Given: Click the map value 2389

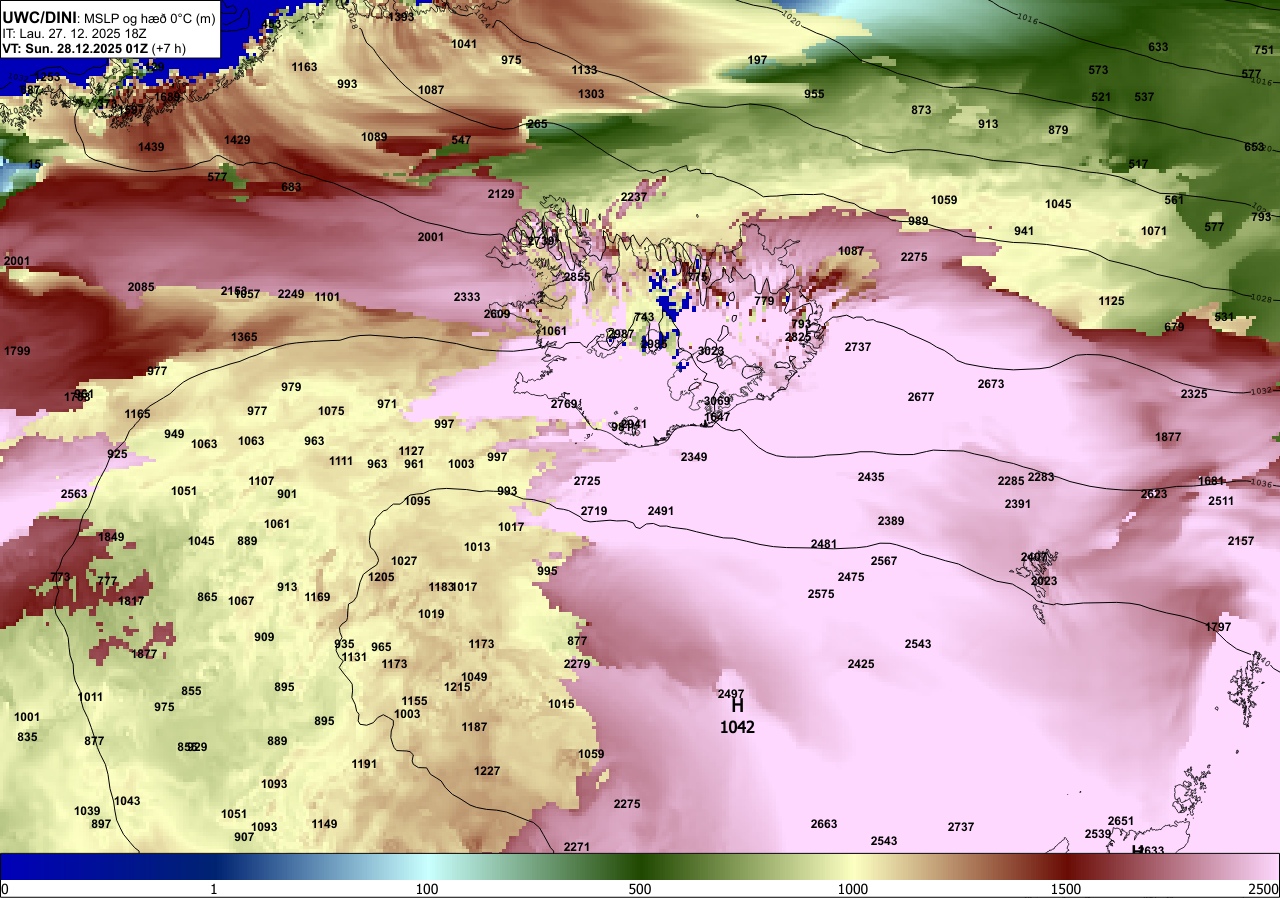Looking at the screenshot, I should pos(891,521).
